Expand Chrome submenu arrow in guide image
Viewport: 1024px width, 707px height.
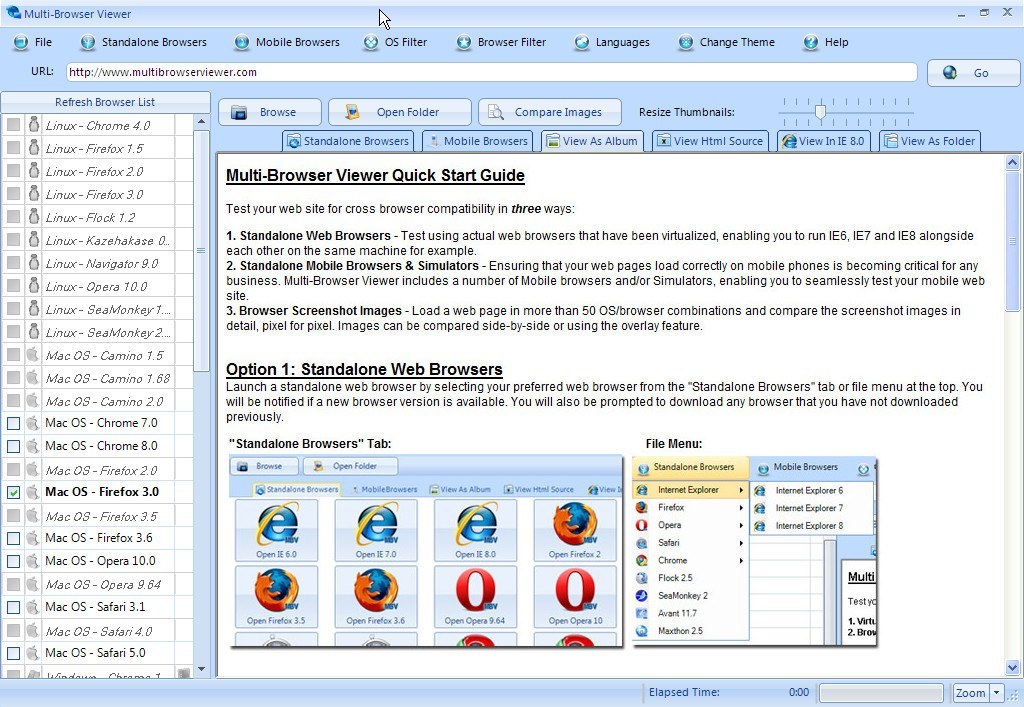pyautogui.click(x=741, y=560)
